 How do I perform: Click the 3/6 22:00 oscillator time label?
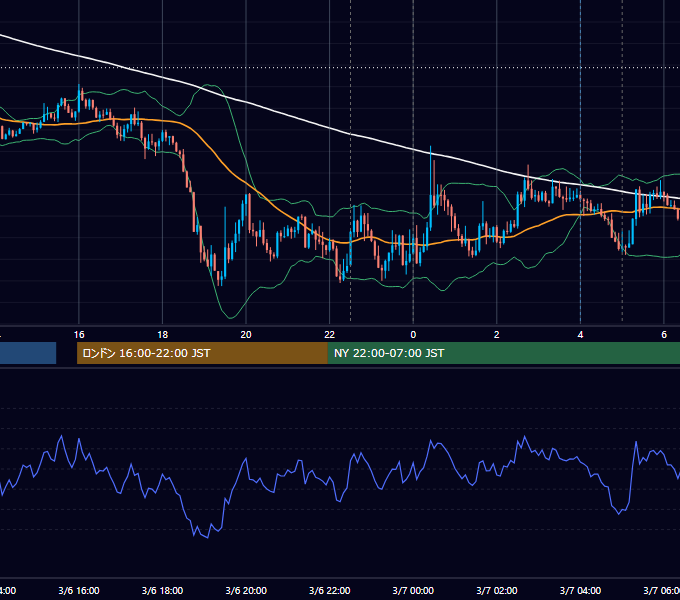pos(330,590)
